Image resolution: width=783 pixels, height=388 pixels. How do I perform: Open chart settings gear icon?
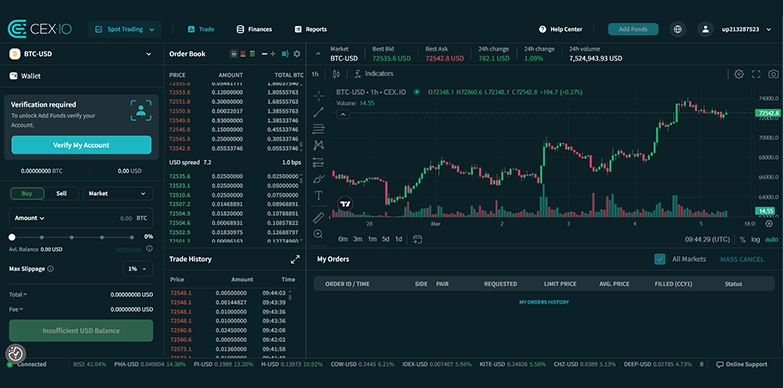point(739,74)
